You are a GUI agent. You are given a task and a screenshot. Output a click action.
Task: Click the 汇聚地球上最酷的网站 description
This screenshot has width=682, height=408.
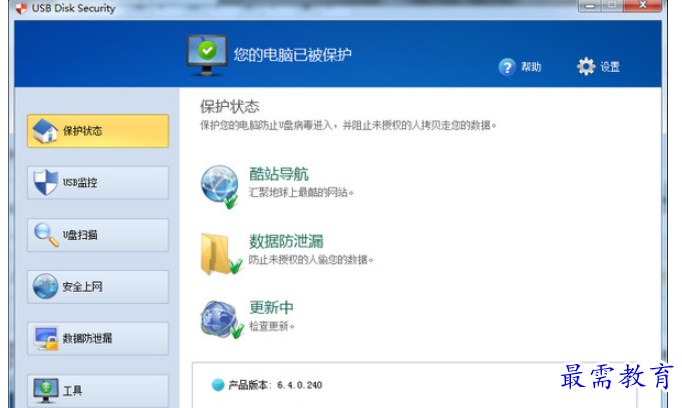301,192
